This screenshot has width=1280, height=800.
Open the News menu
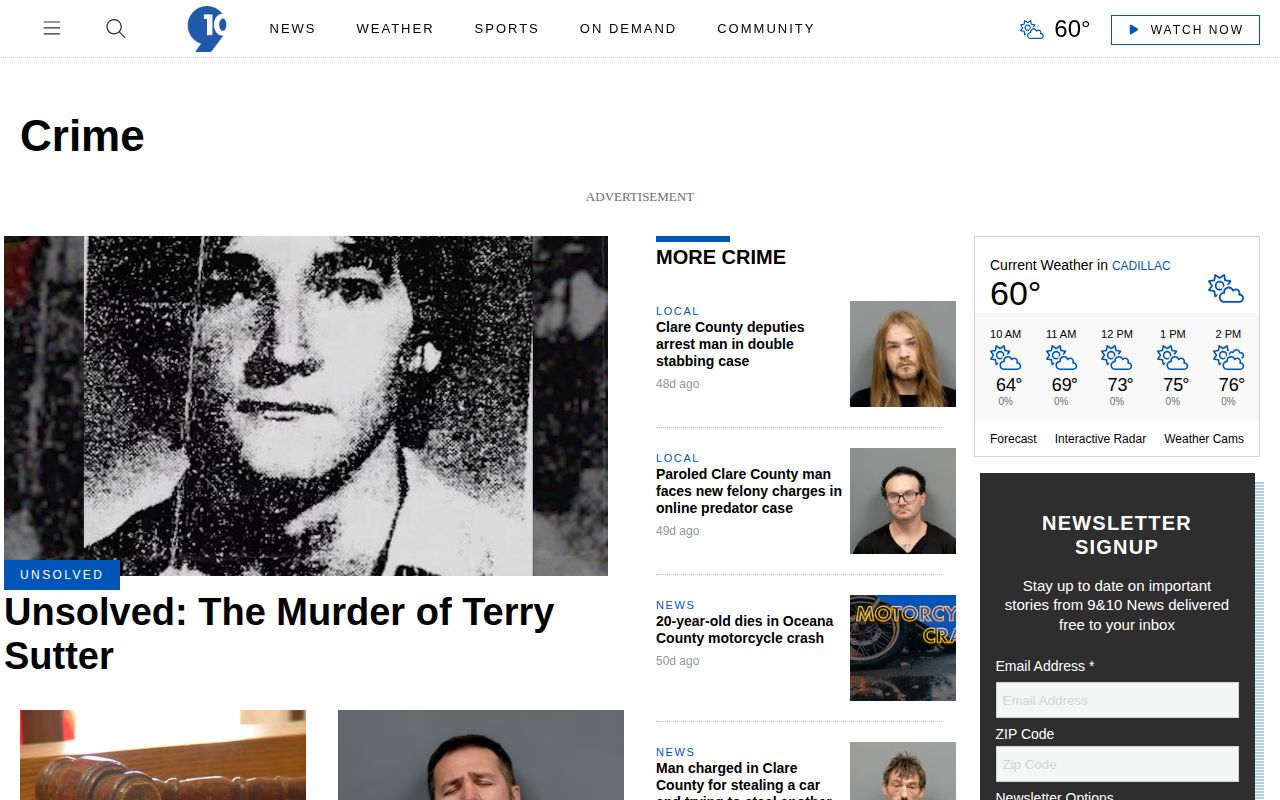pos(292,29)
